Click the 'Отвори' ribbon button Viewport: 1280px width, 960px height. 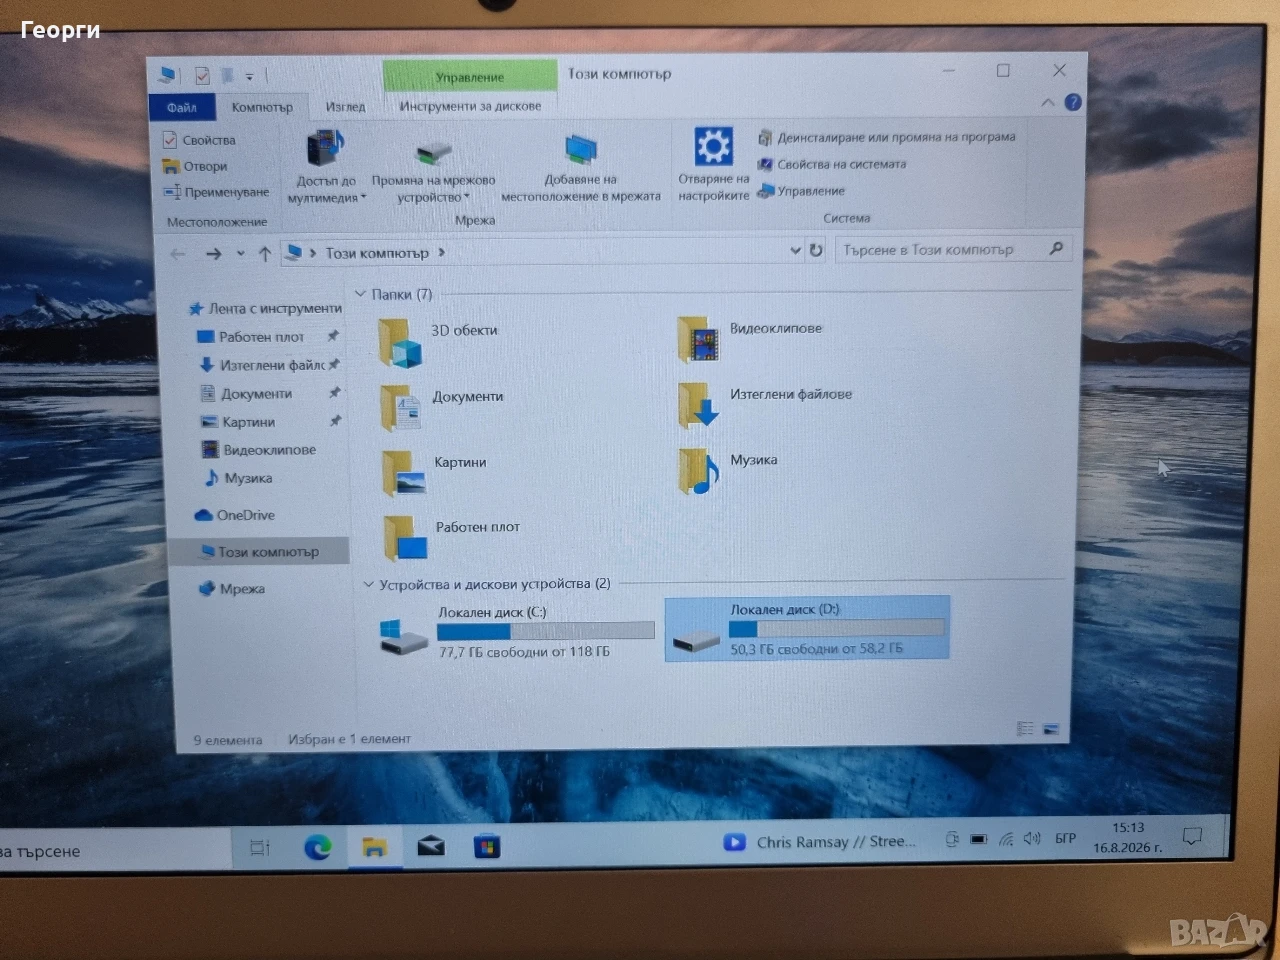coord(195,166)
